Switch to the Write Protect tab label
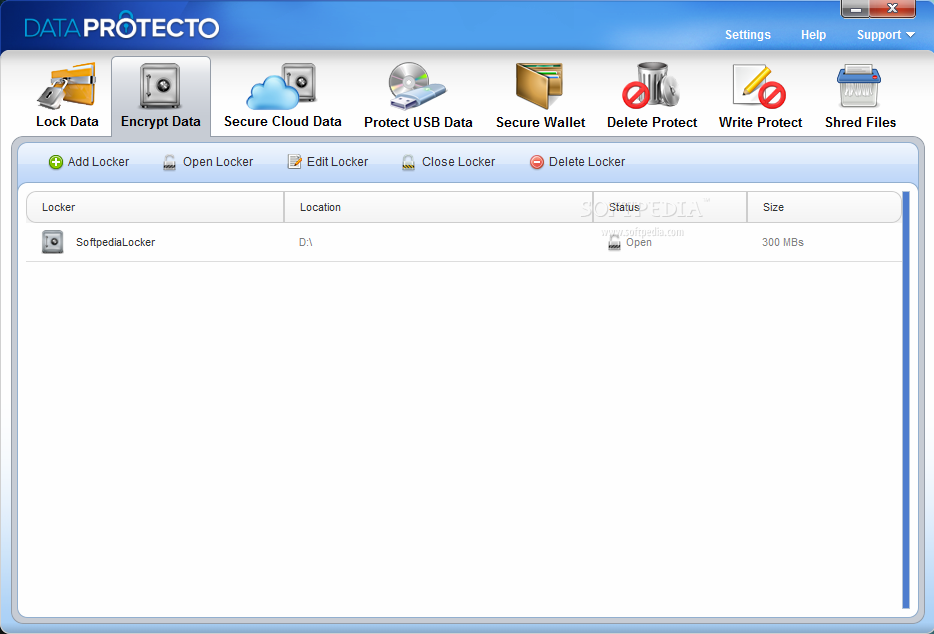Image resolution: width=934 pixels, height=634 pixels. (761, 122)
